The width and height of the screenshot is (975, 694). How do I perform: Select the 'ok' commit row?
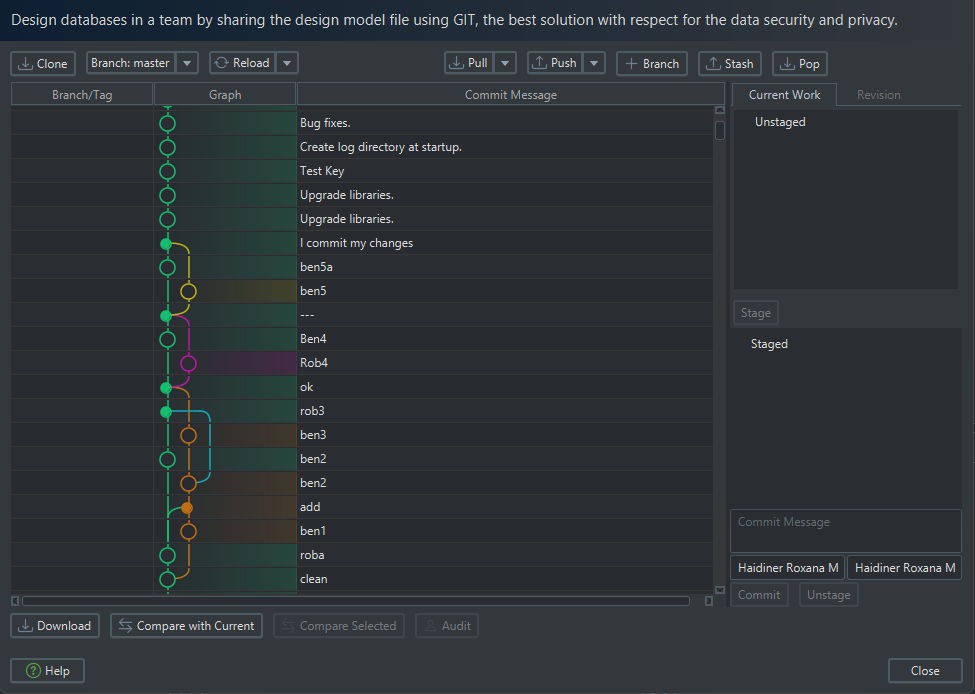click(362, 387)
